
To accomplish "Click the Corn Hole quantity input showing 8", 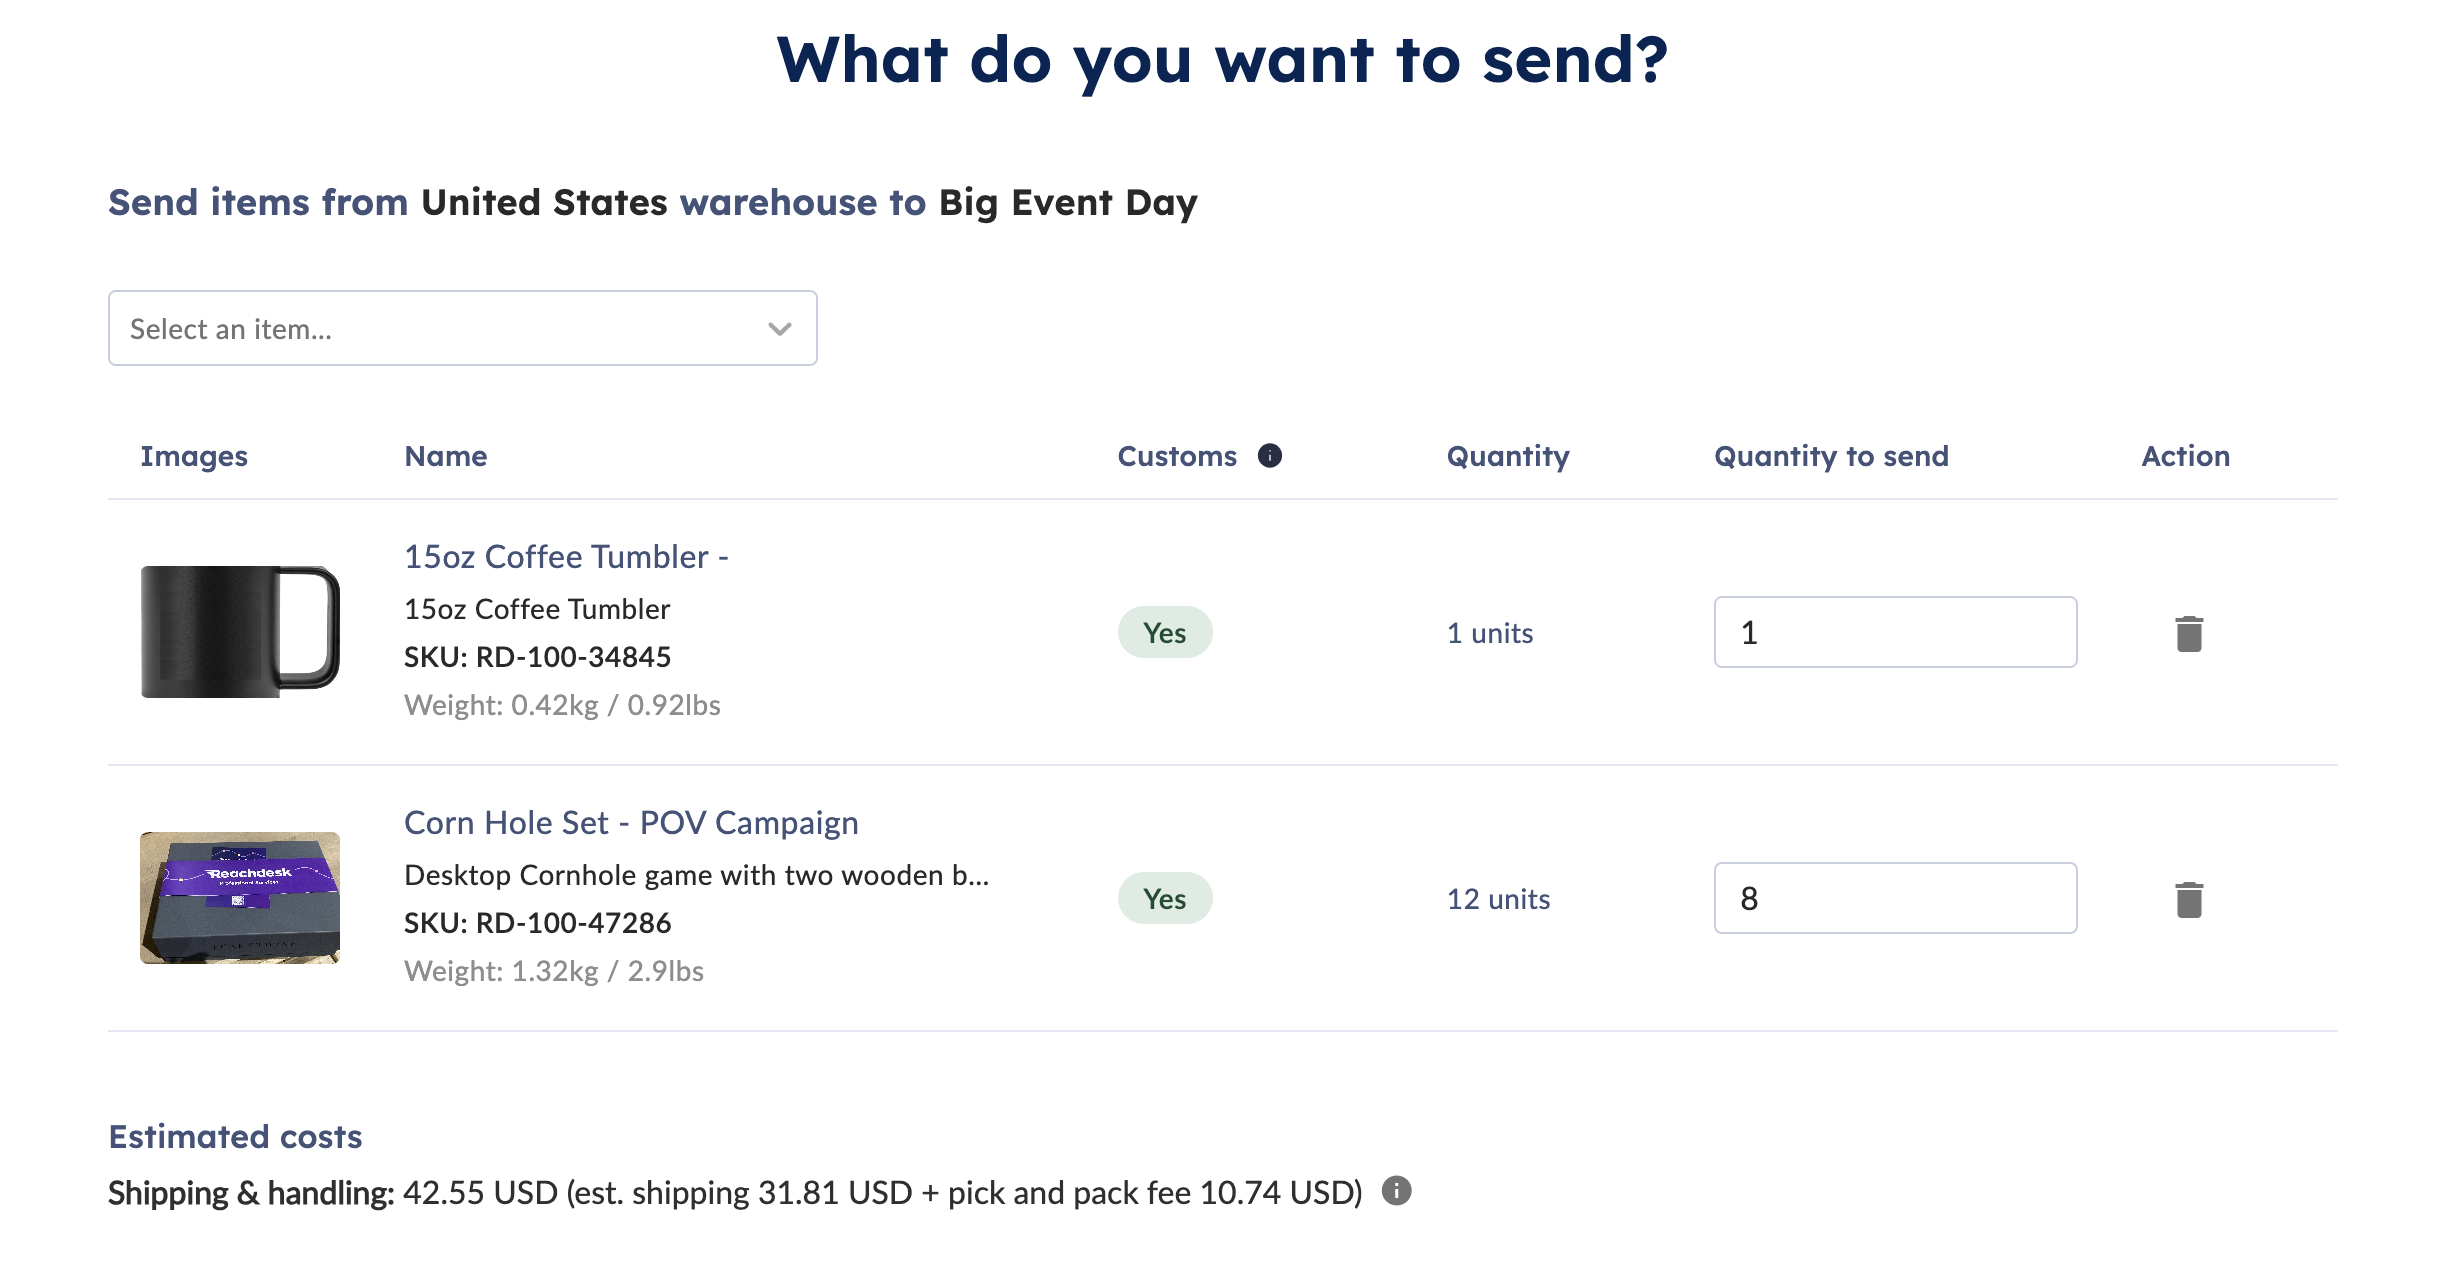I will pos(1894,898).
